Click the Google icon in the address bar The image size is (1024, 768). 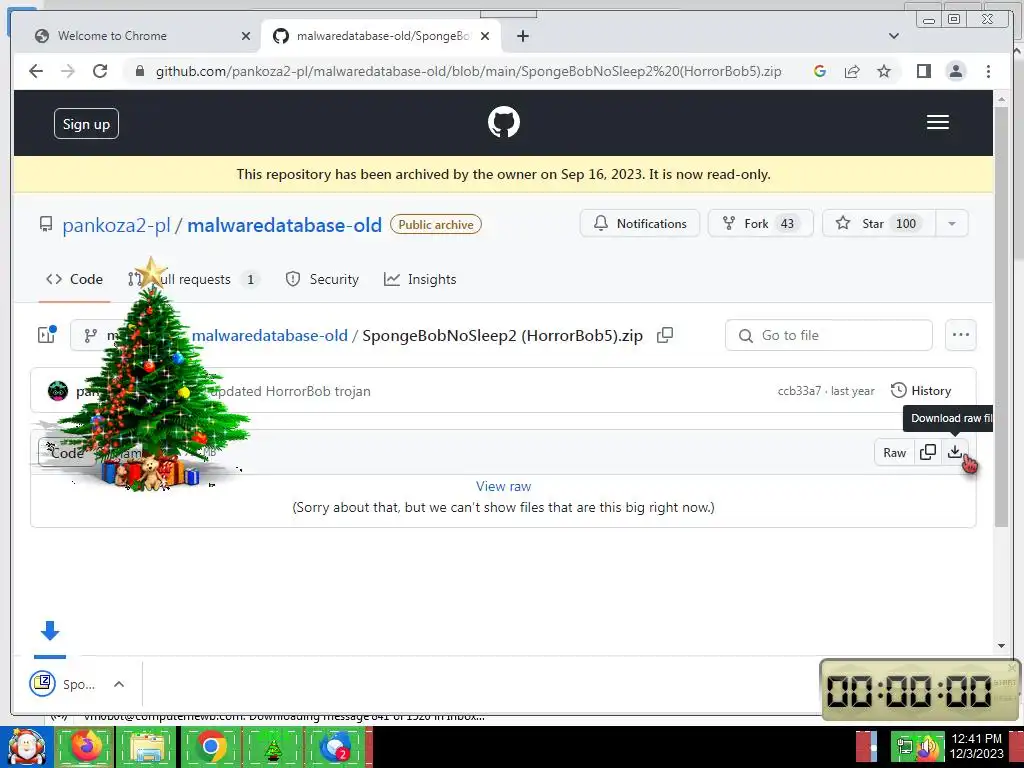820,71
